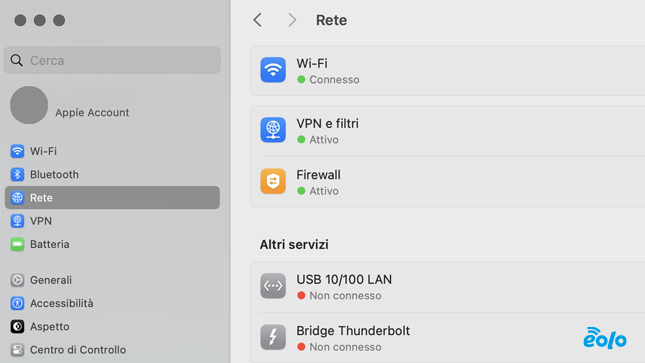Go back with the left chevron
The height and width of the screenshot is (363, 645).
tap(258, 20)
